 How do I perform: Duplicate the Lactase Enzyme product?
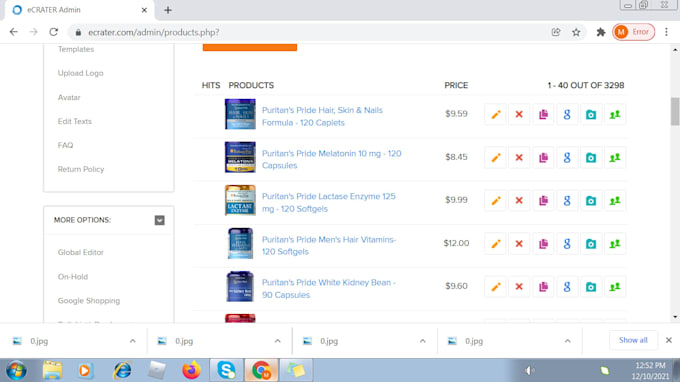point(543,200)
